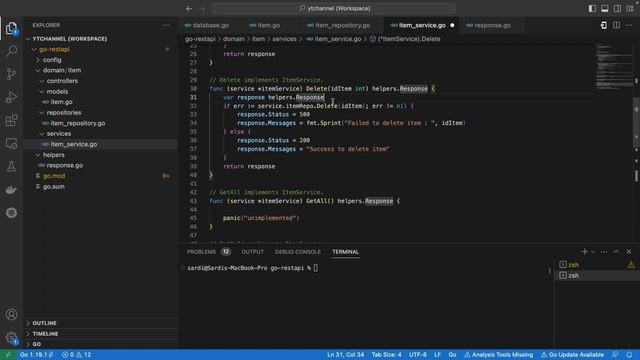
Task: Open item_repository.go in the file explorer
Action: tap(100, 123)
